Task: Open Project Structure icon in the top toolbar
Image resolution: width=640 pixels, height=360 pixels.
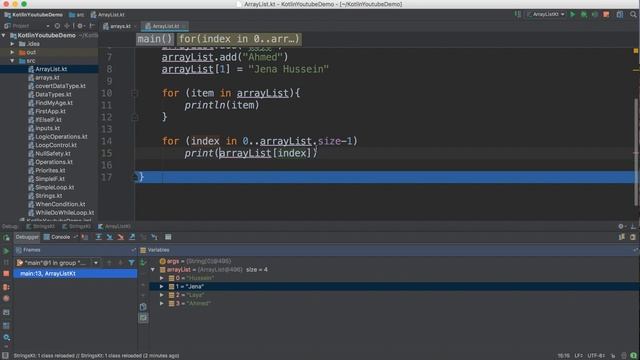Action: [x=620, y=14]
